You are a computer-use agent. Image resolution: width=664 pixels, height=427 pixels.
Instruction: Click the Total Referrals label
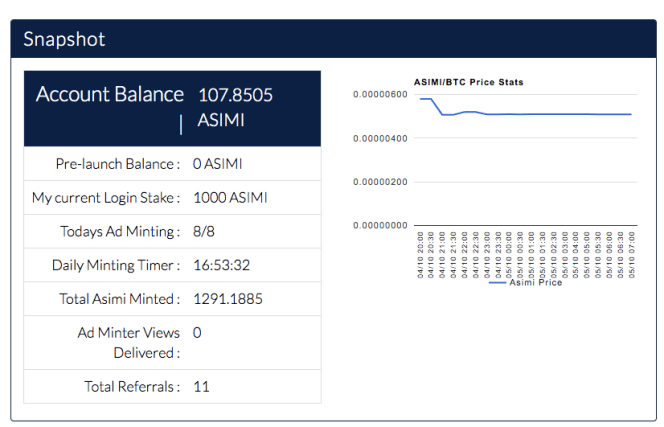tap(131, 386)
